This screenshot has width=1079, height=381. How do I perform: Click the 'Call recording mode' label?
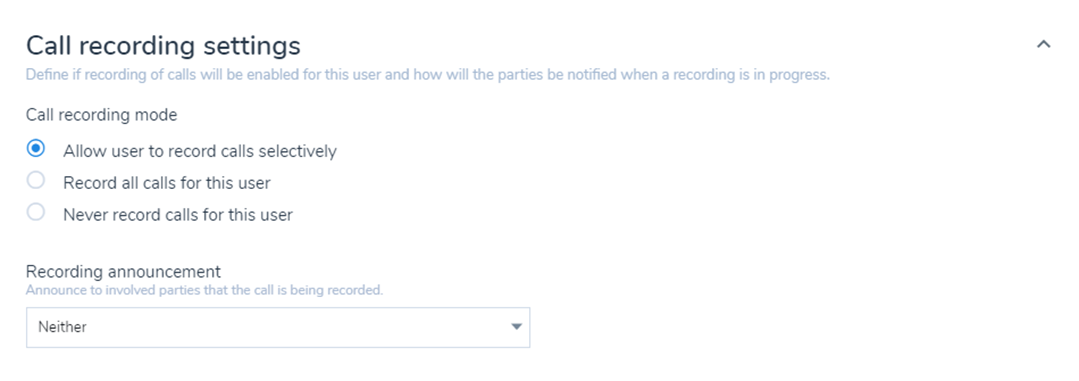tap(101, 115)
